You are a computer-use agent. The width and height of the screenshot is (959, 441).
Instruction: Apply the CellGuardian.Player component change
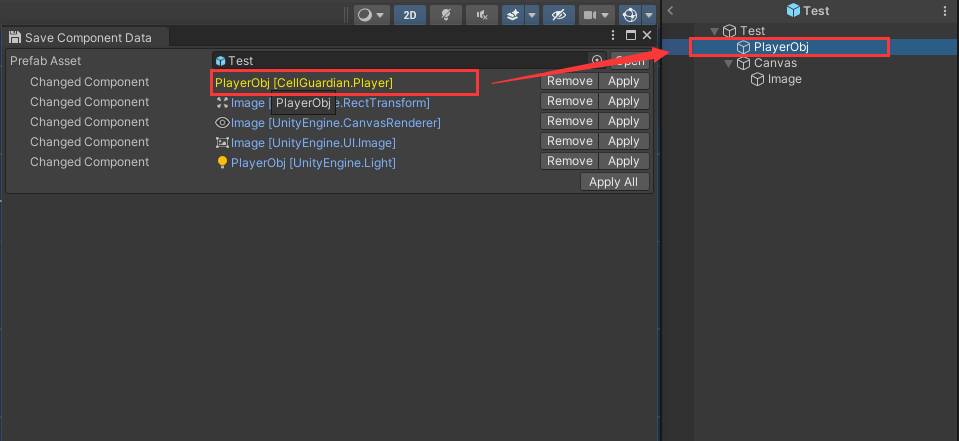coord(623,81)
